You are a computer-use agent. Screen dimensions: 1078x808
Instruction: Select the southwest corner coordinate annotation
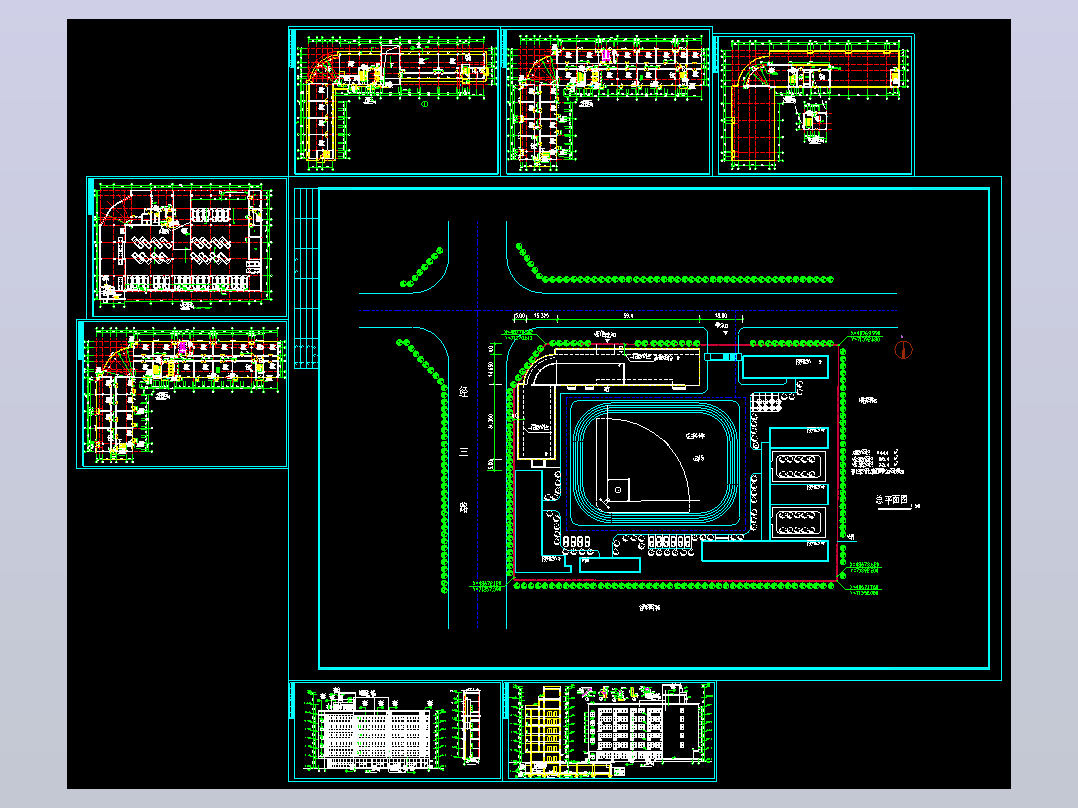point(486,585)
